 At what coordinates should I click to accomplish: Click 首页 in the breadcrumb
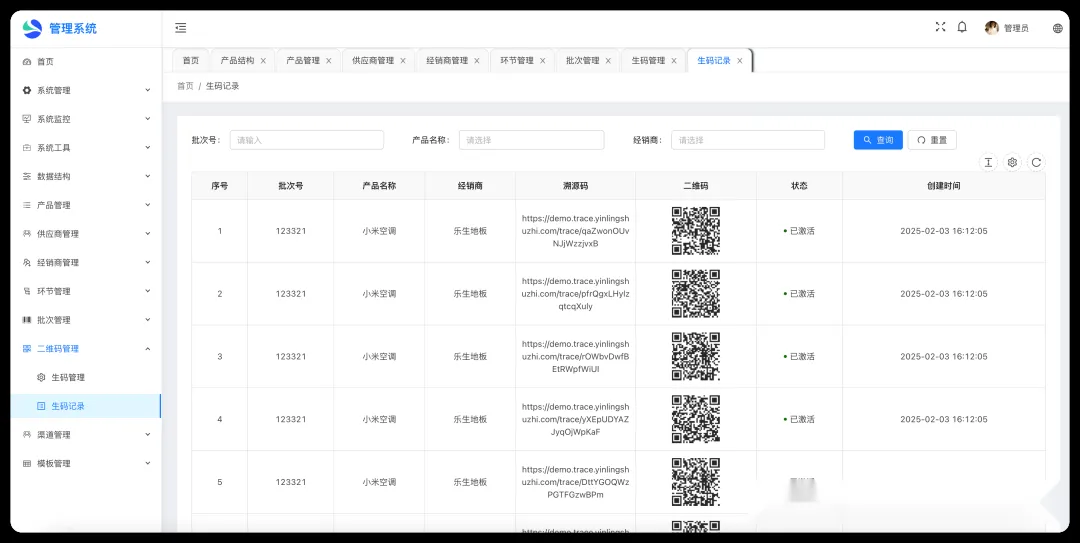pos(185,86)
